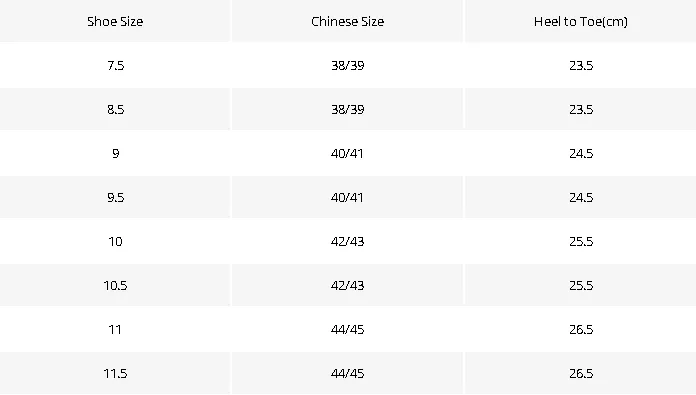696x395 pixels.
Task: Click 24.5 in the 9.5 row
Action: coord(581,197)
